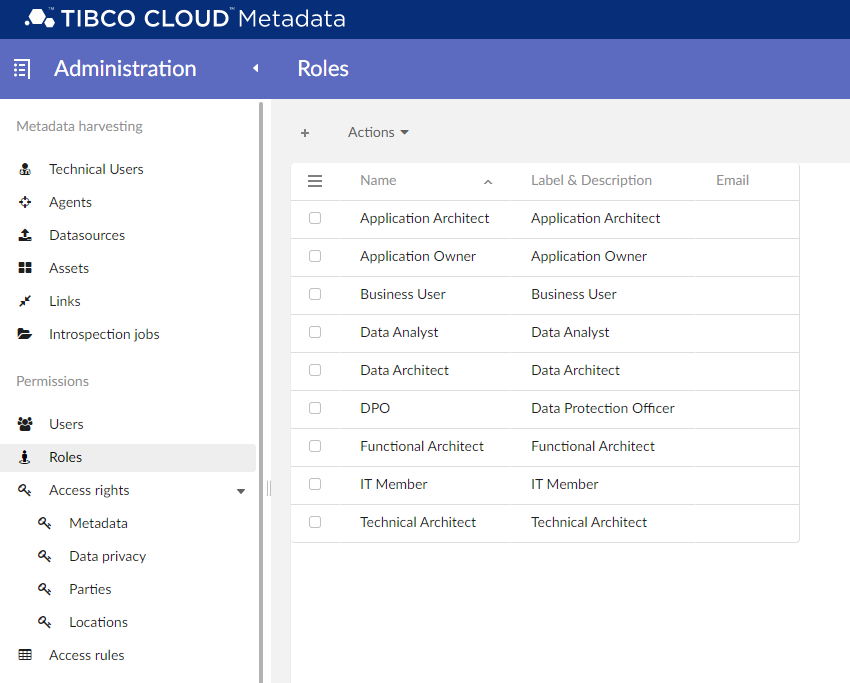Check the Business User row checkbox
The image size is (850, 683).
tap(315, 294)
